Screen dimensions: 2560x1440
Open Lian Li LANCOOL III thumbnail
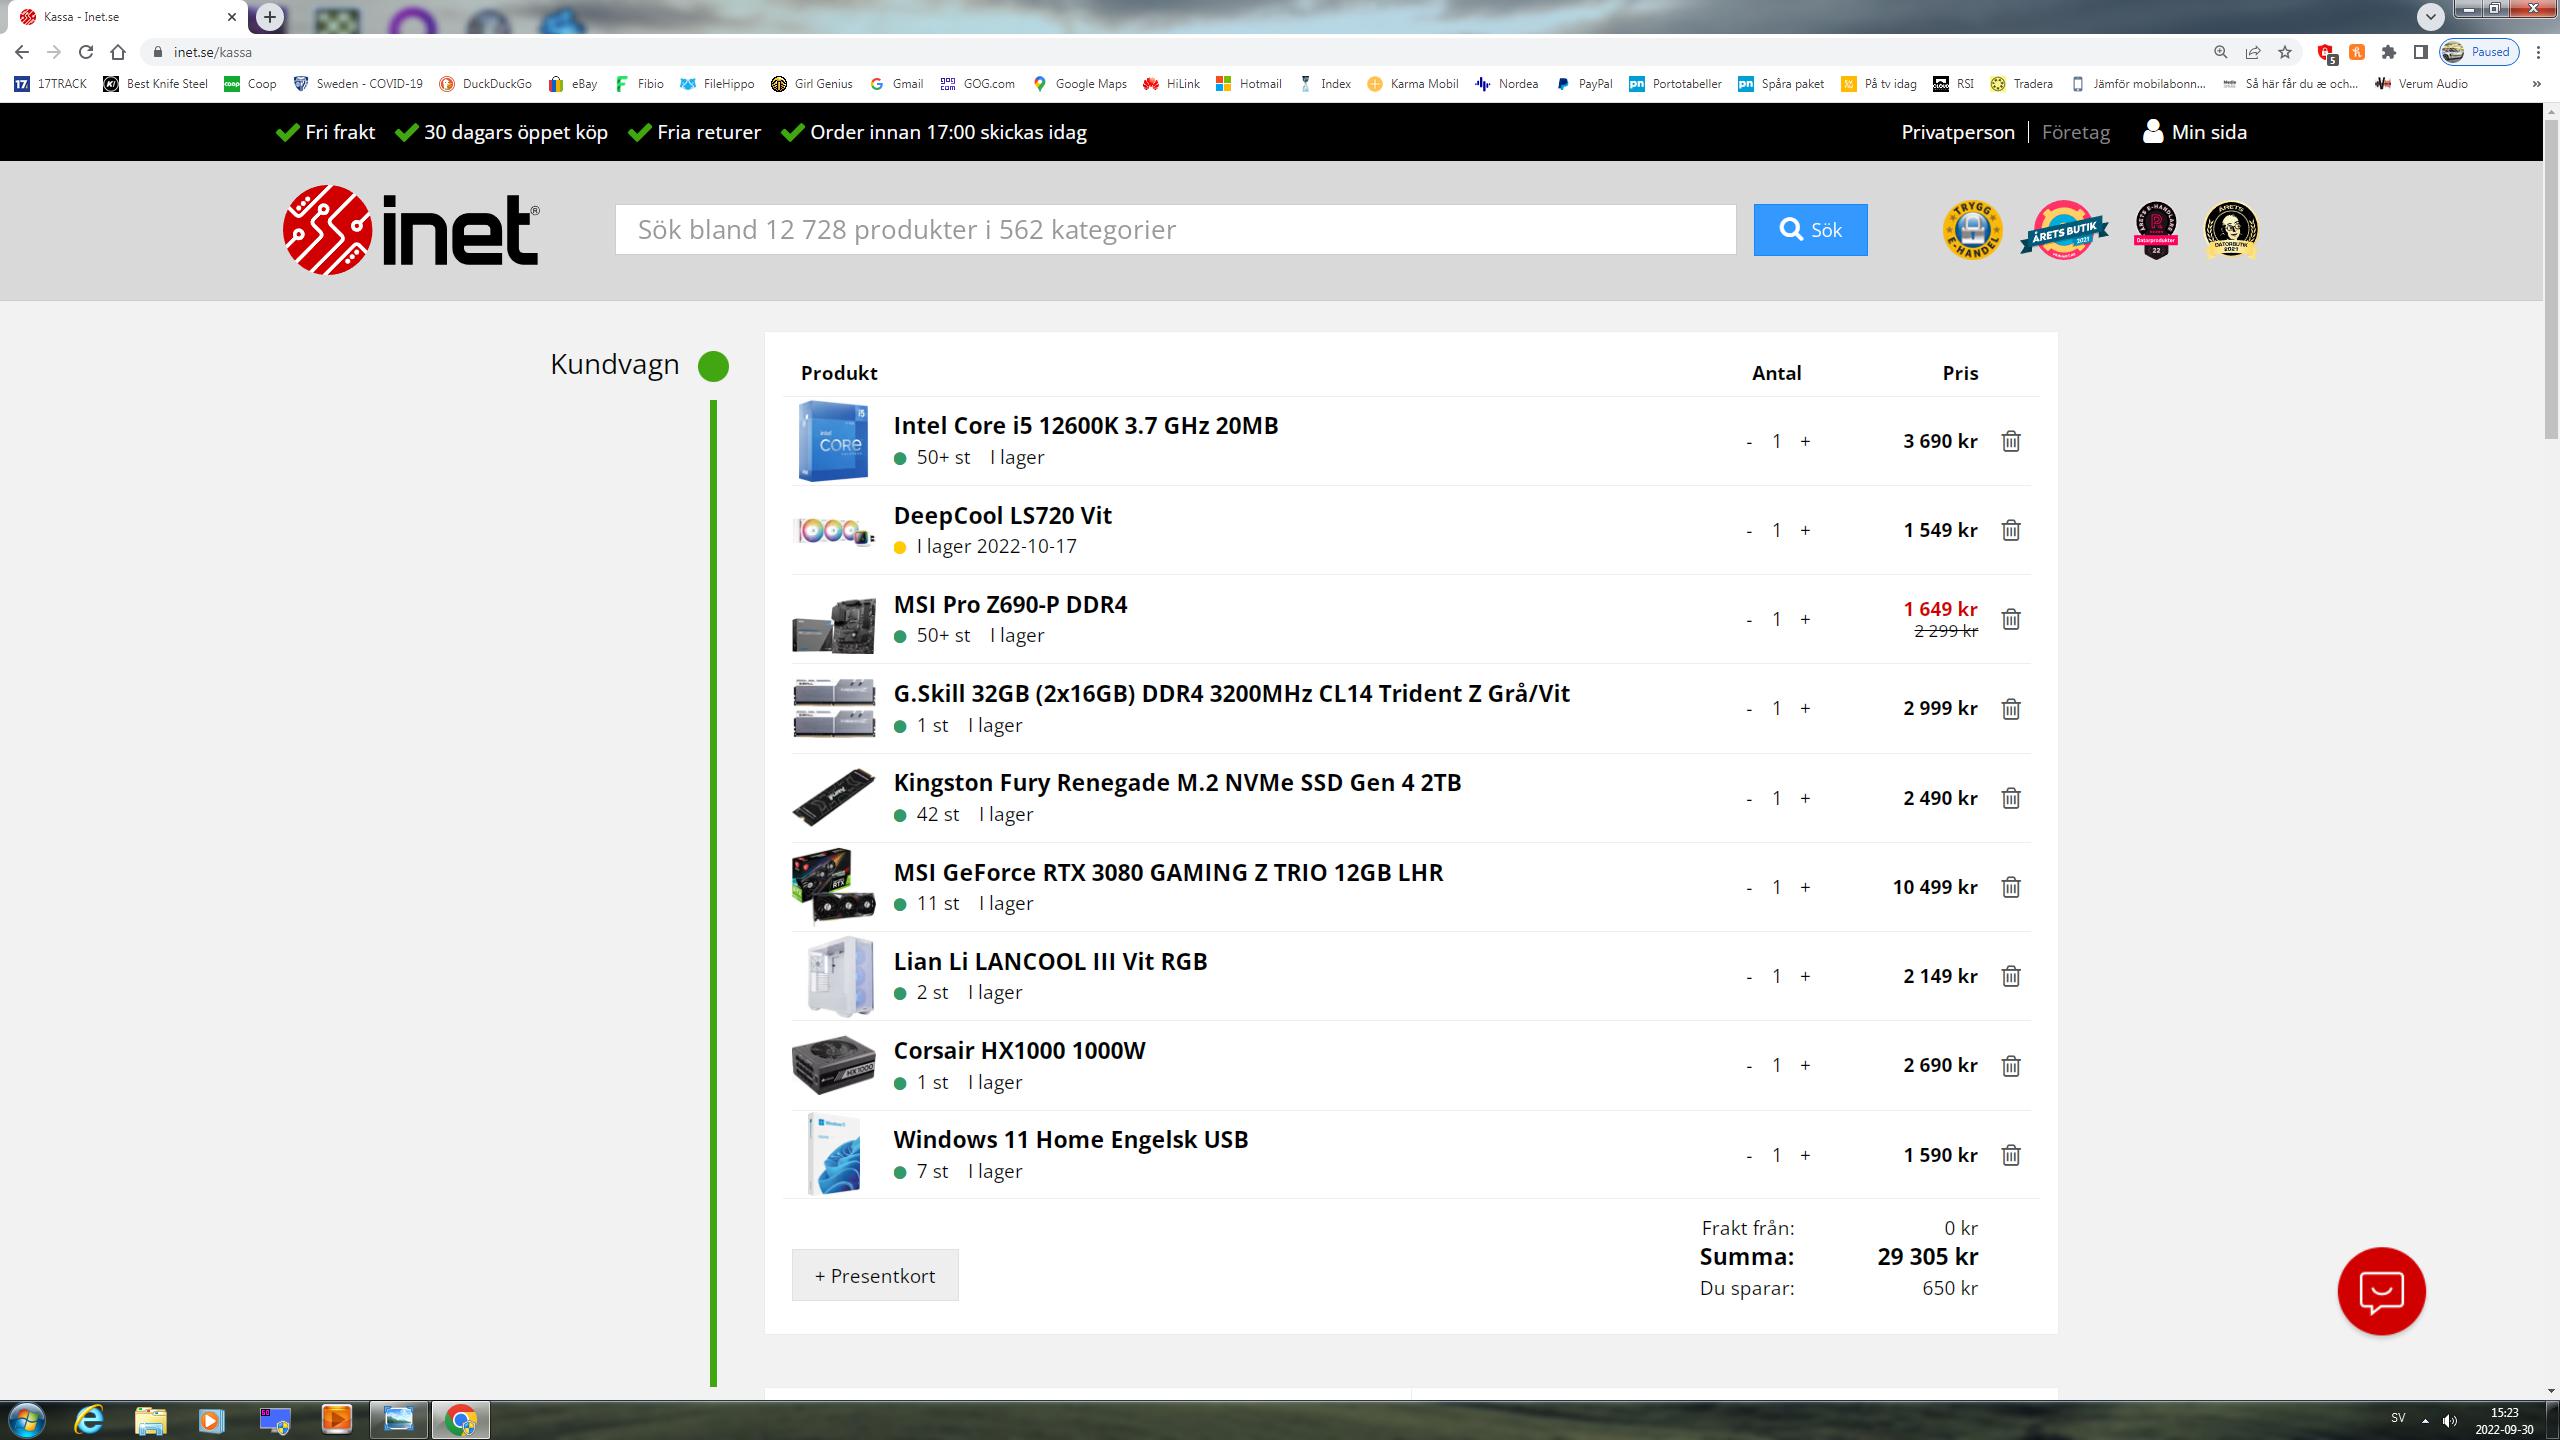[x=839, y=976]
